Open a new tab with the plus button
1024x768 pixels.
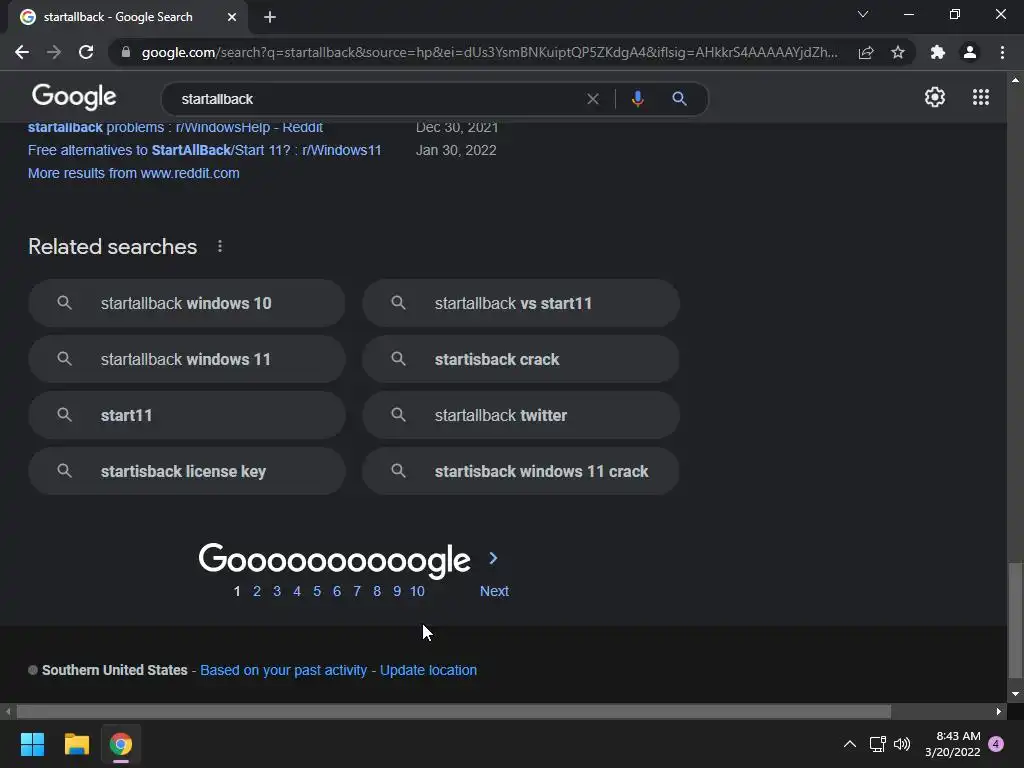pos(270,17)
